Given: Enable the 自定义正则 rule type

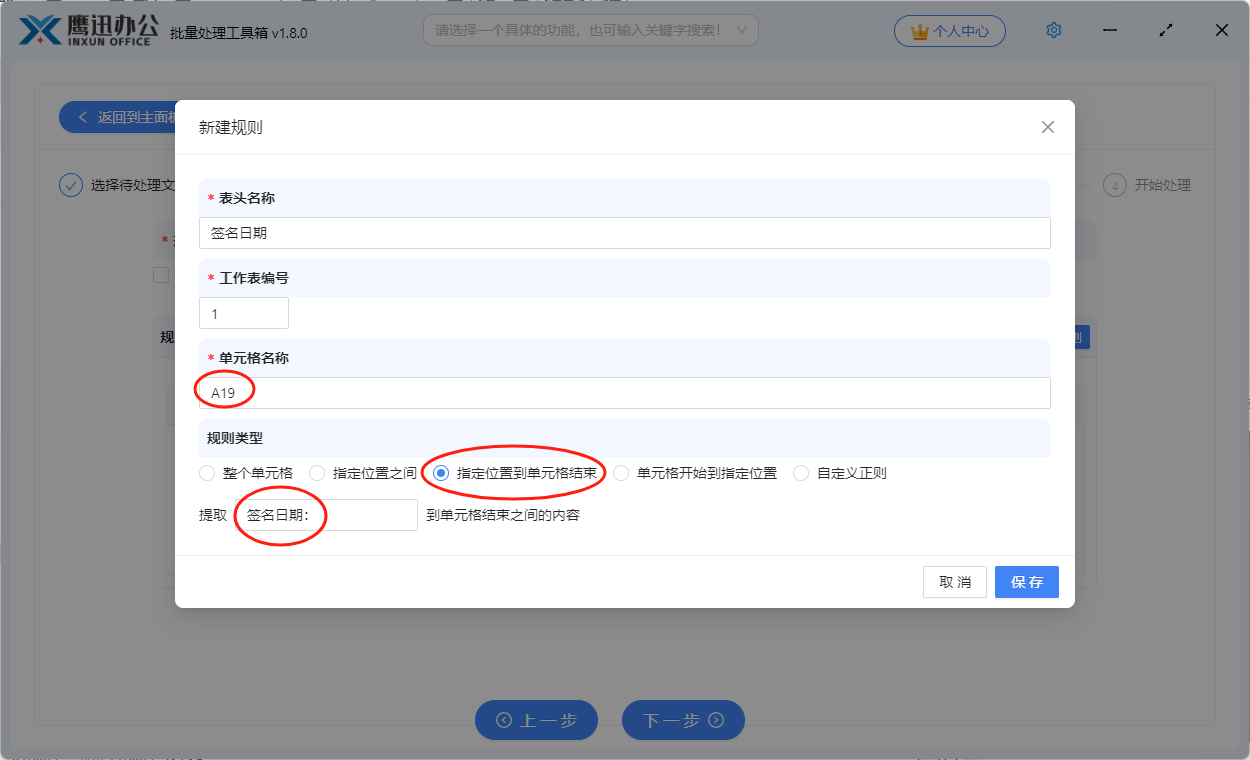Looking at the screenshot, I should [x=801, y=473].
